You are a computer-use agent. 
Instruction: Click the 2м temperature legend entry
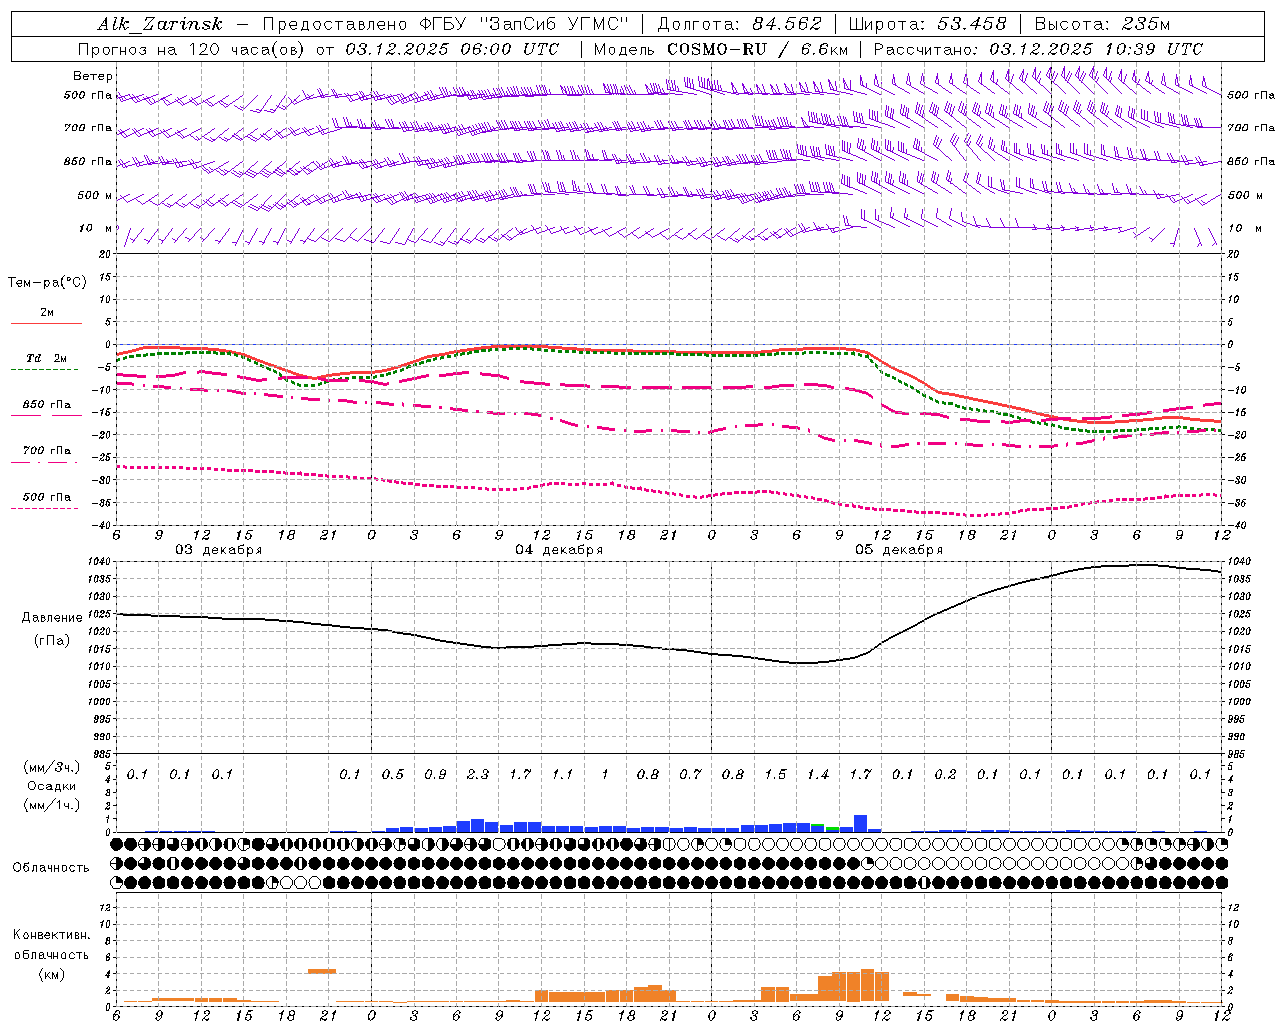tap(47, 313)
